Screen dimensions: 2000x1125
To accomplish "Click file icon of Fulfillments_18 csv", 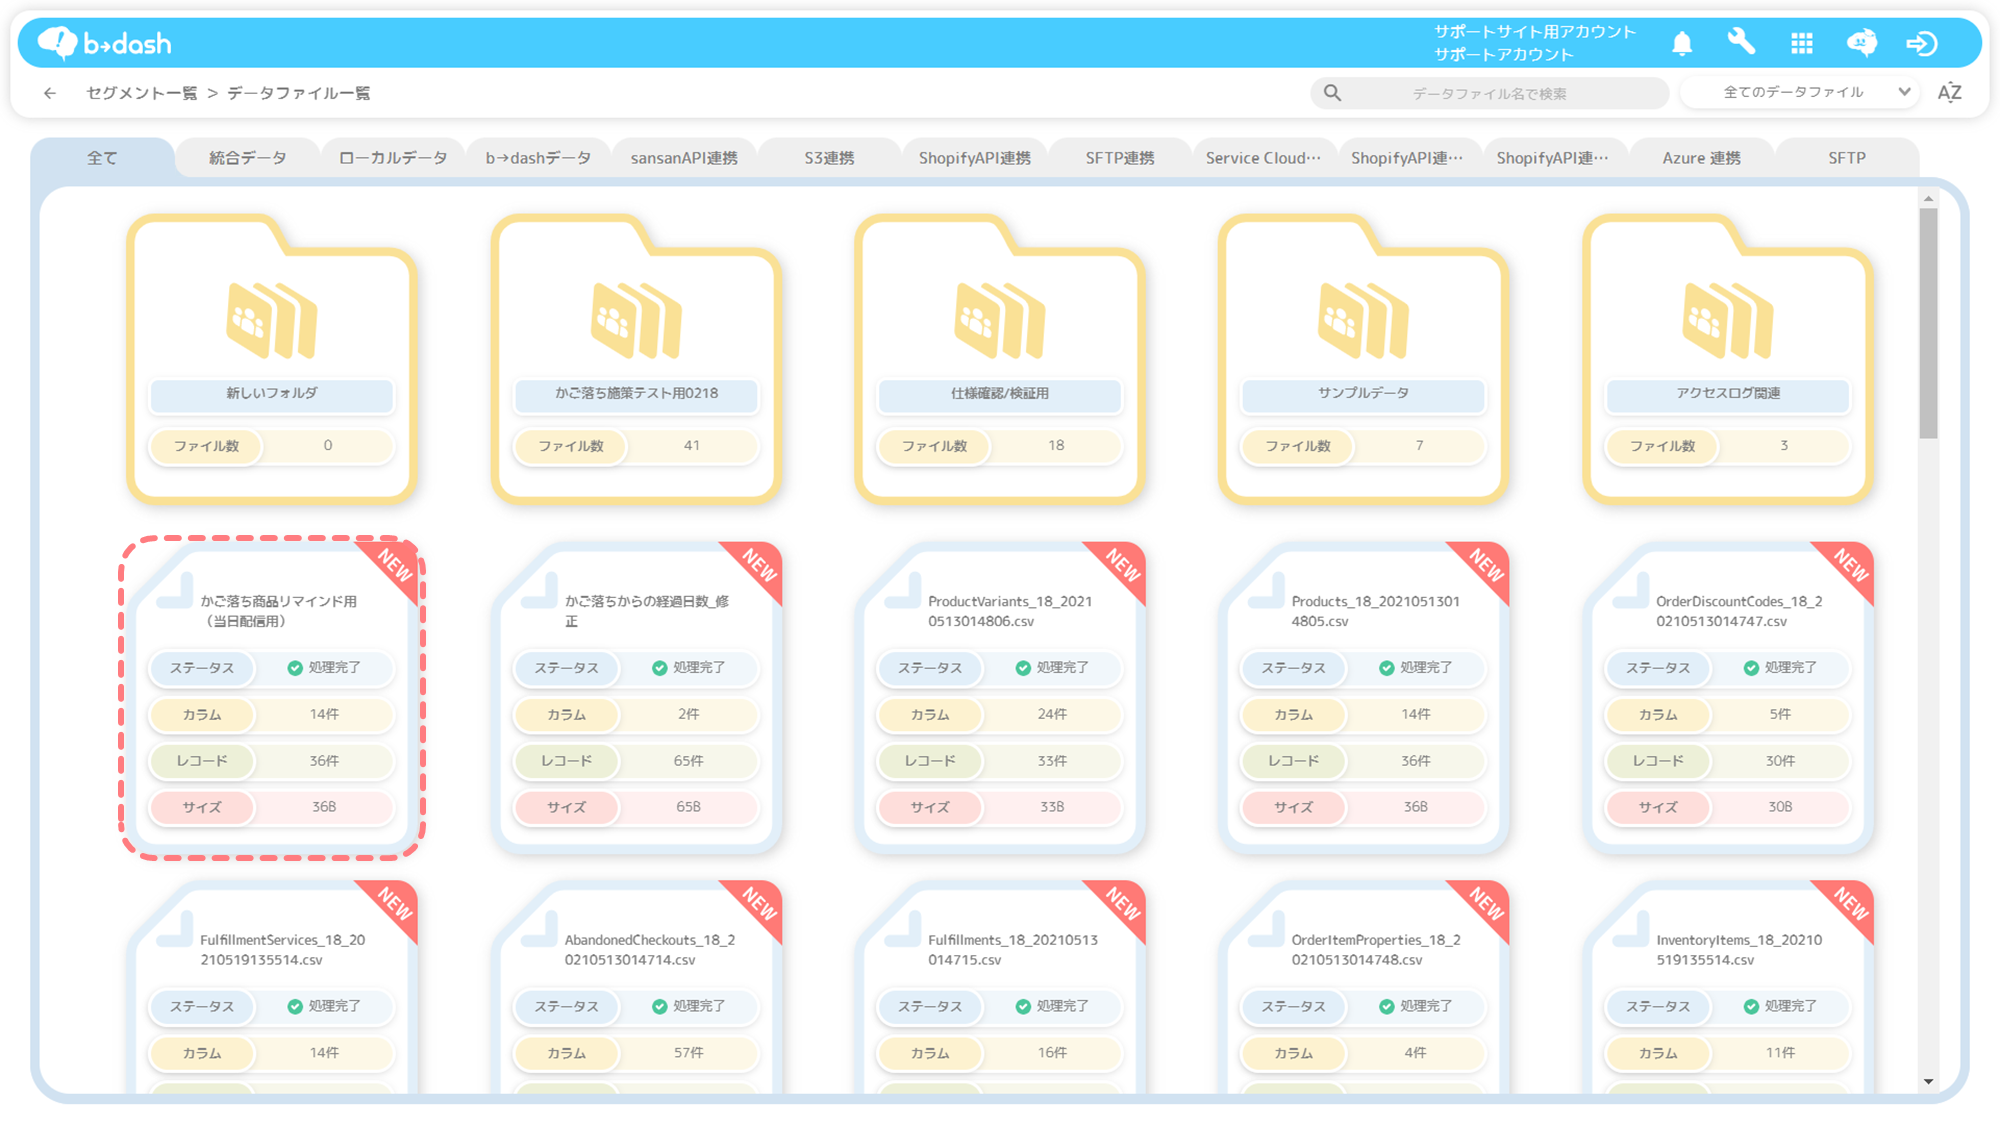I will click(903, 930).
